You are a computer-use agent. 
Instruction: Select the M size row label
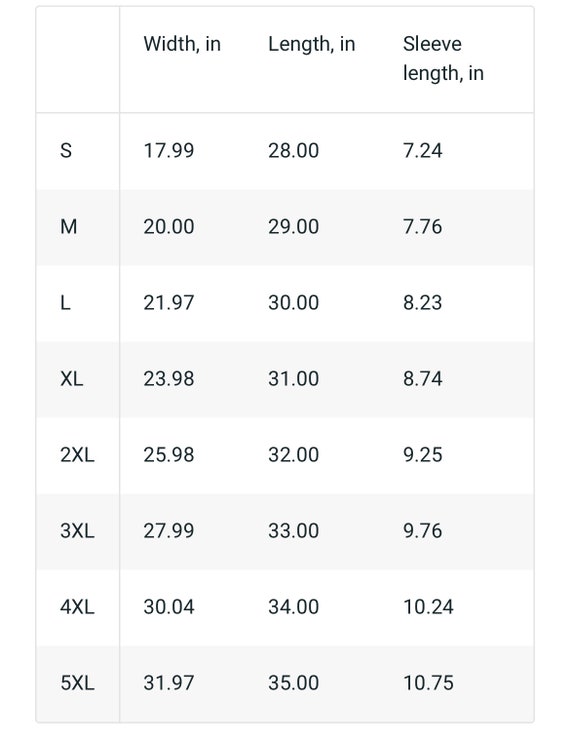click(x=68, y=227)
